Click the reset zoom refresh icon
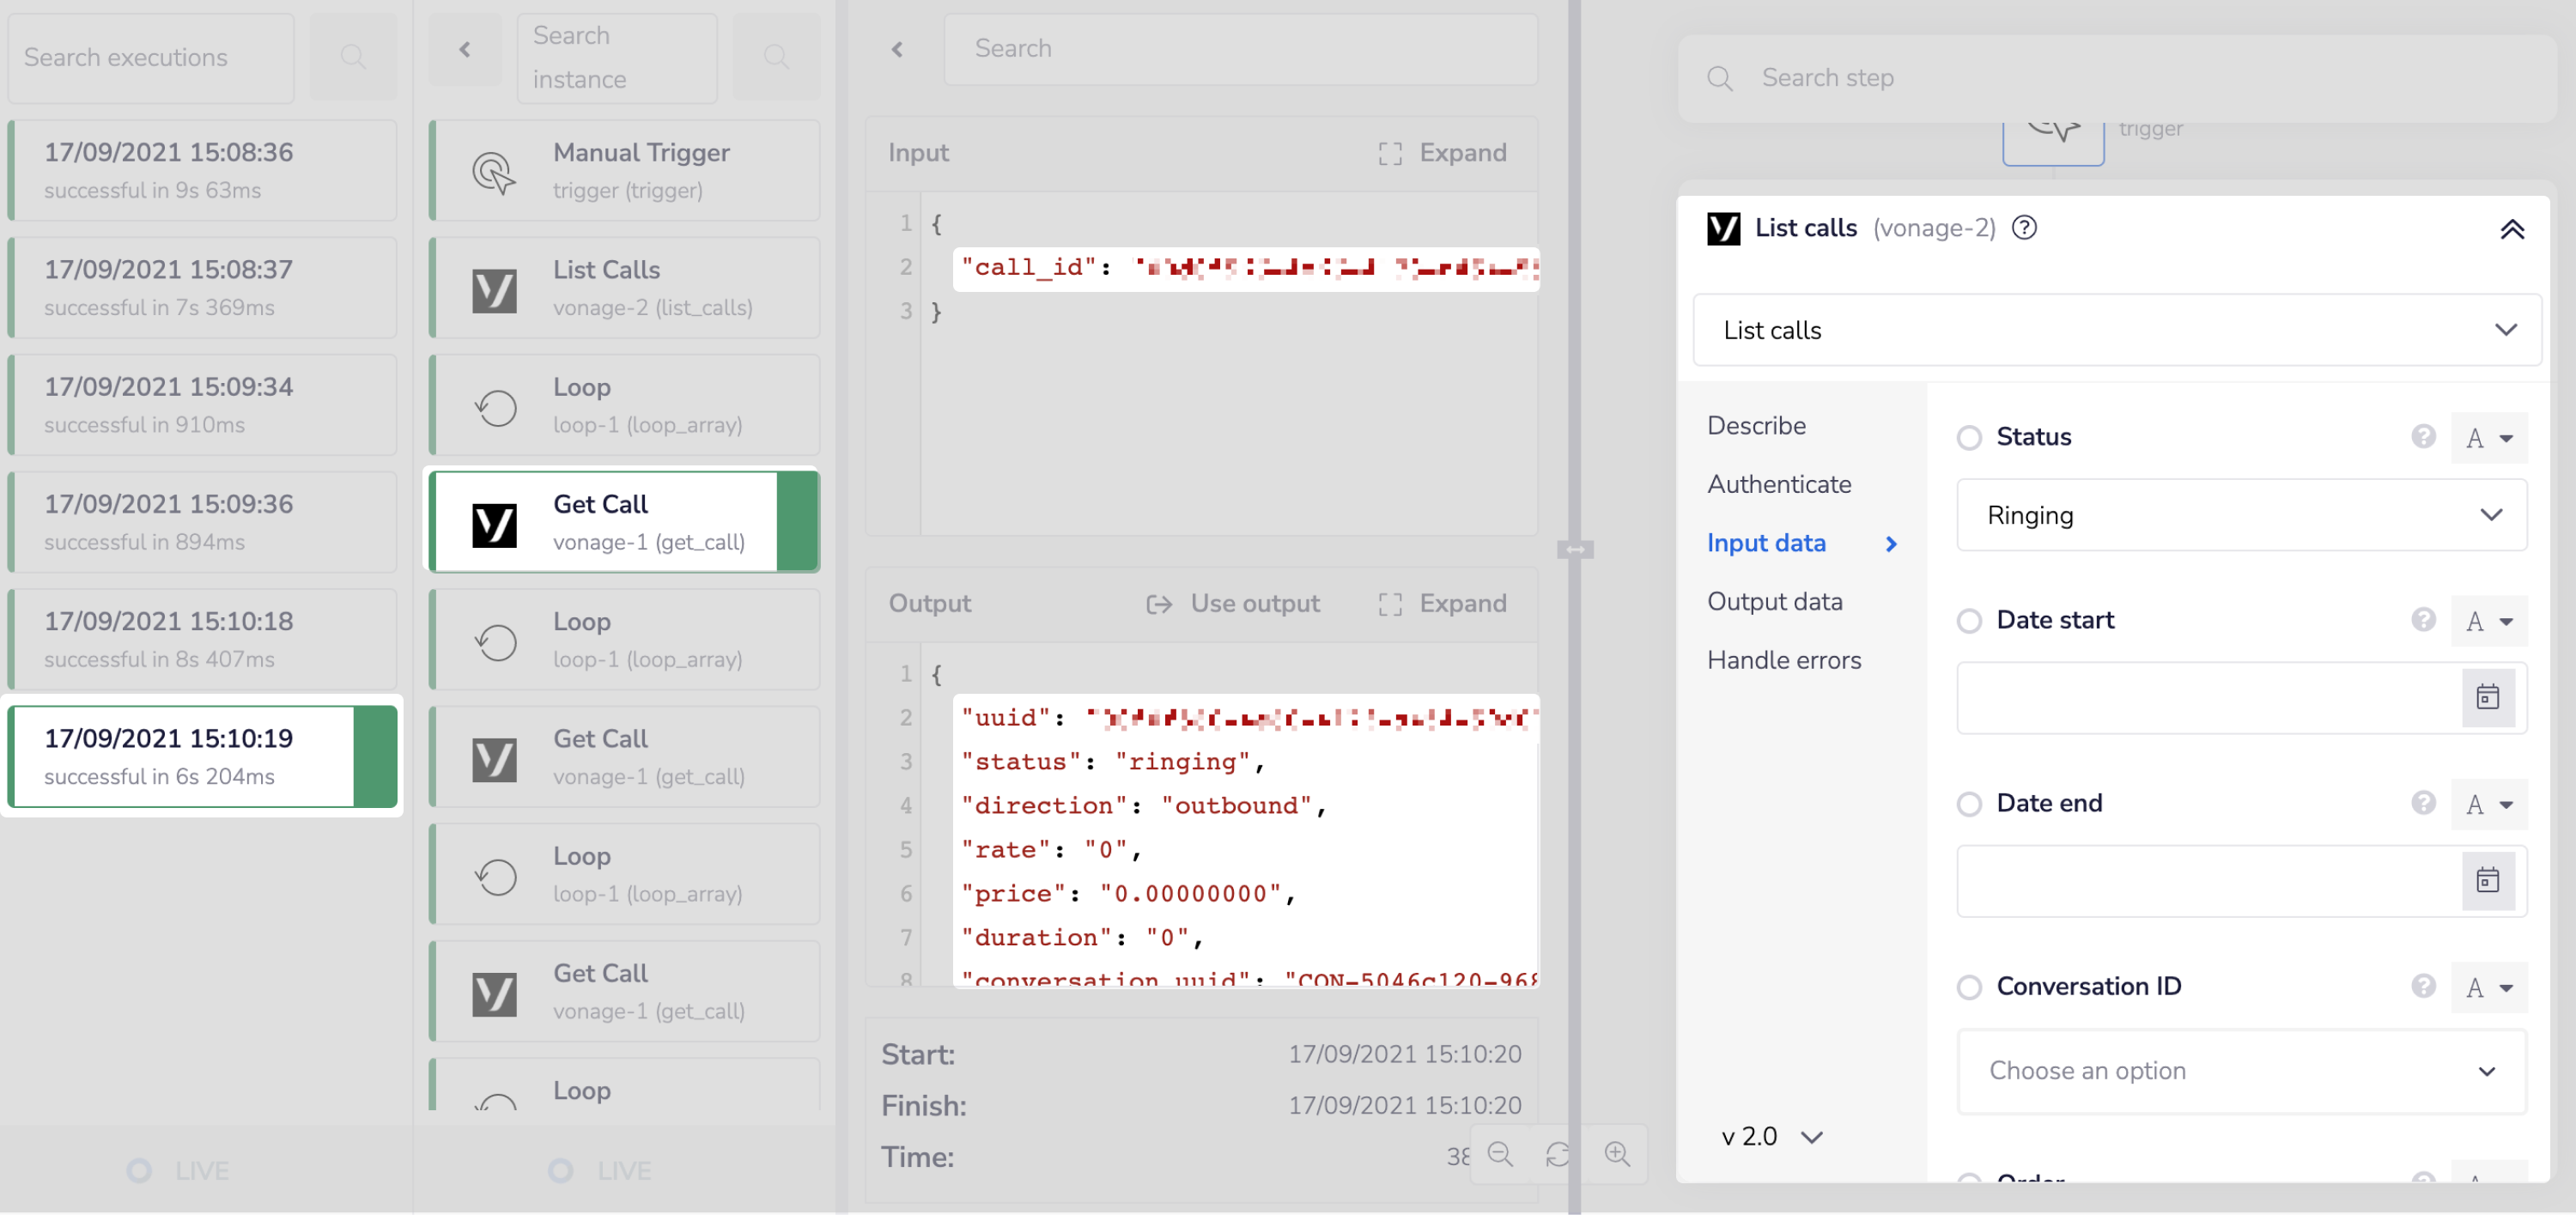This screenshot has height=1215, width=2576. 1558,1154
